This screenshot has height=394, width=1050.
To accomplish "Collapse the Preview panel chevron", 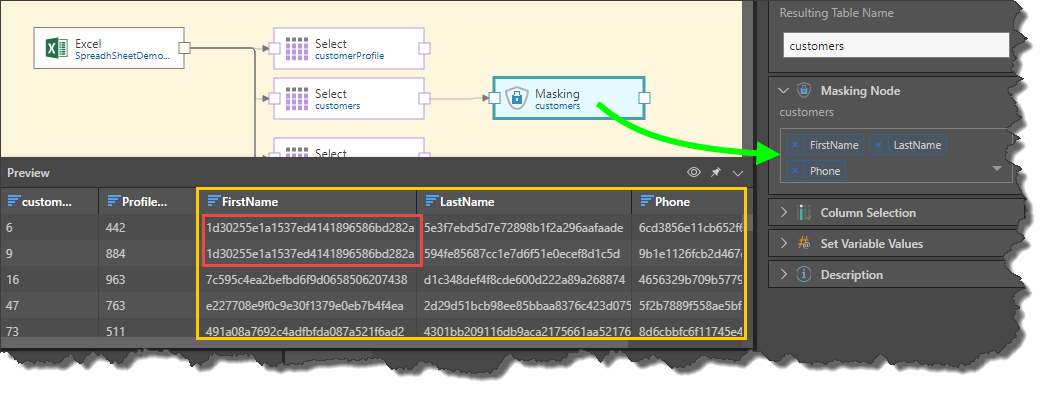I will point(738,173).
